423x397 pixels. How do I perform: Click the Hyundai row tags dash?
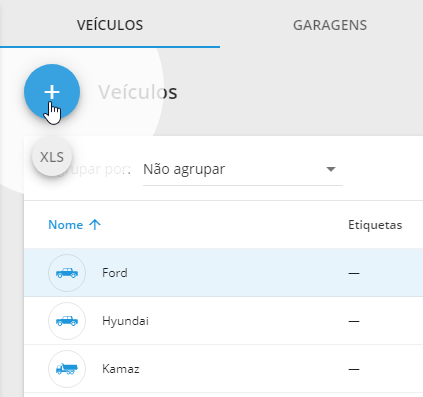click(354, 321)
